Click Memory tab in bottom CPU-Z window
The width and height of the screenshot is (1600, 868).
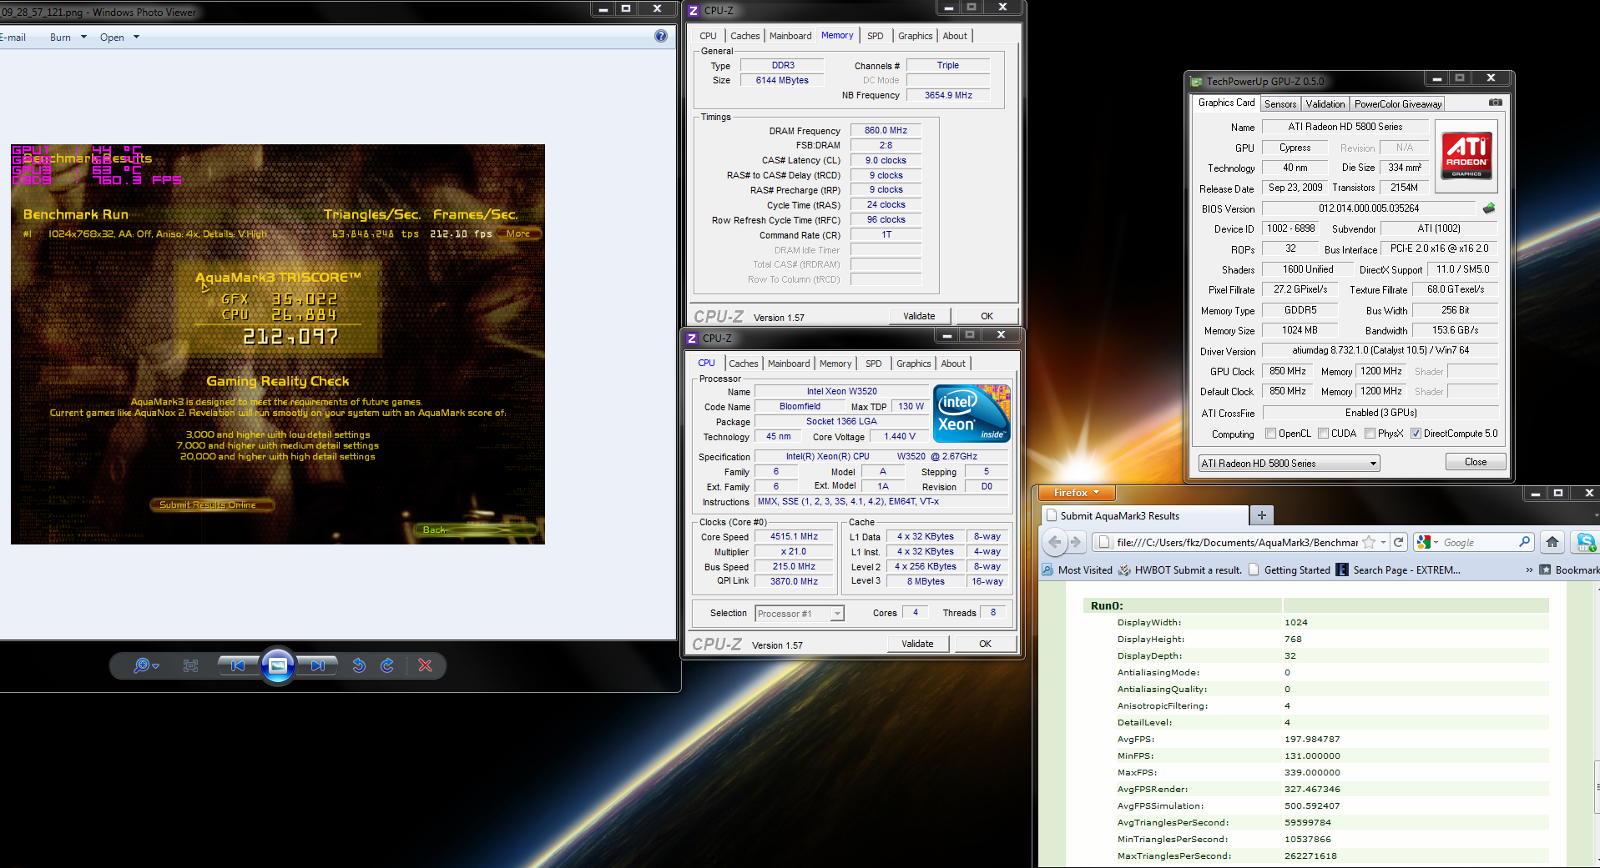click(835, 364)
